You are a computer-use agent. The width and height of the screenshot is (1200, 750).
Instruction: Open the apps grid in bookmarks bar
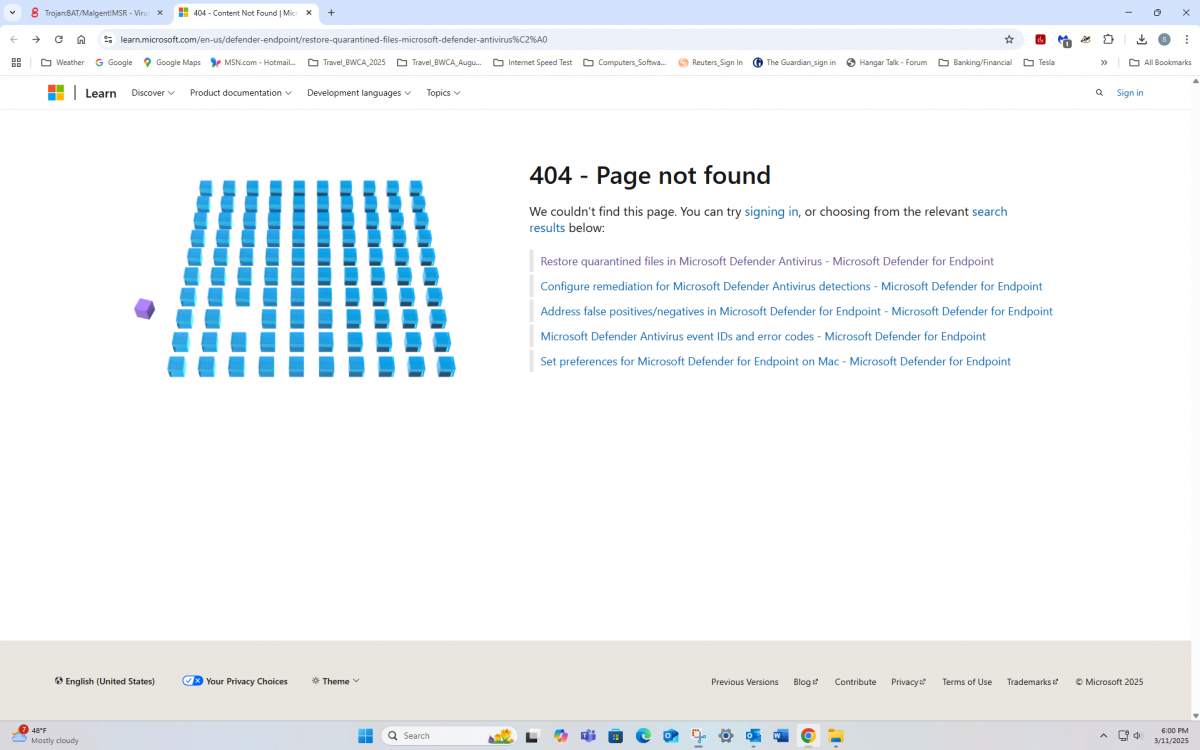tap(16, 62)
